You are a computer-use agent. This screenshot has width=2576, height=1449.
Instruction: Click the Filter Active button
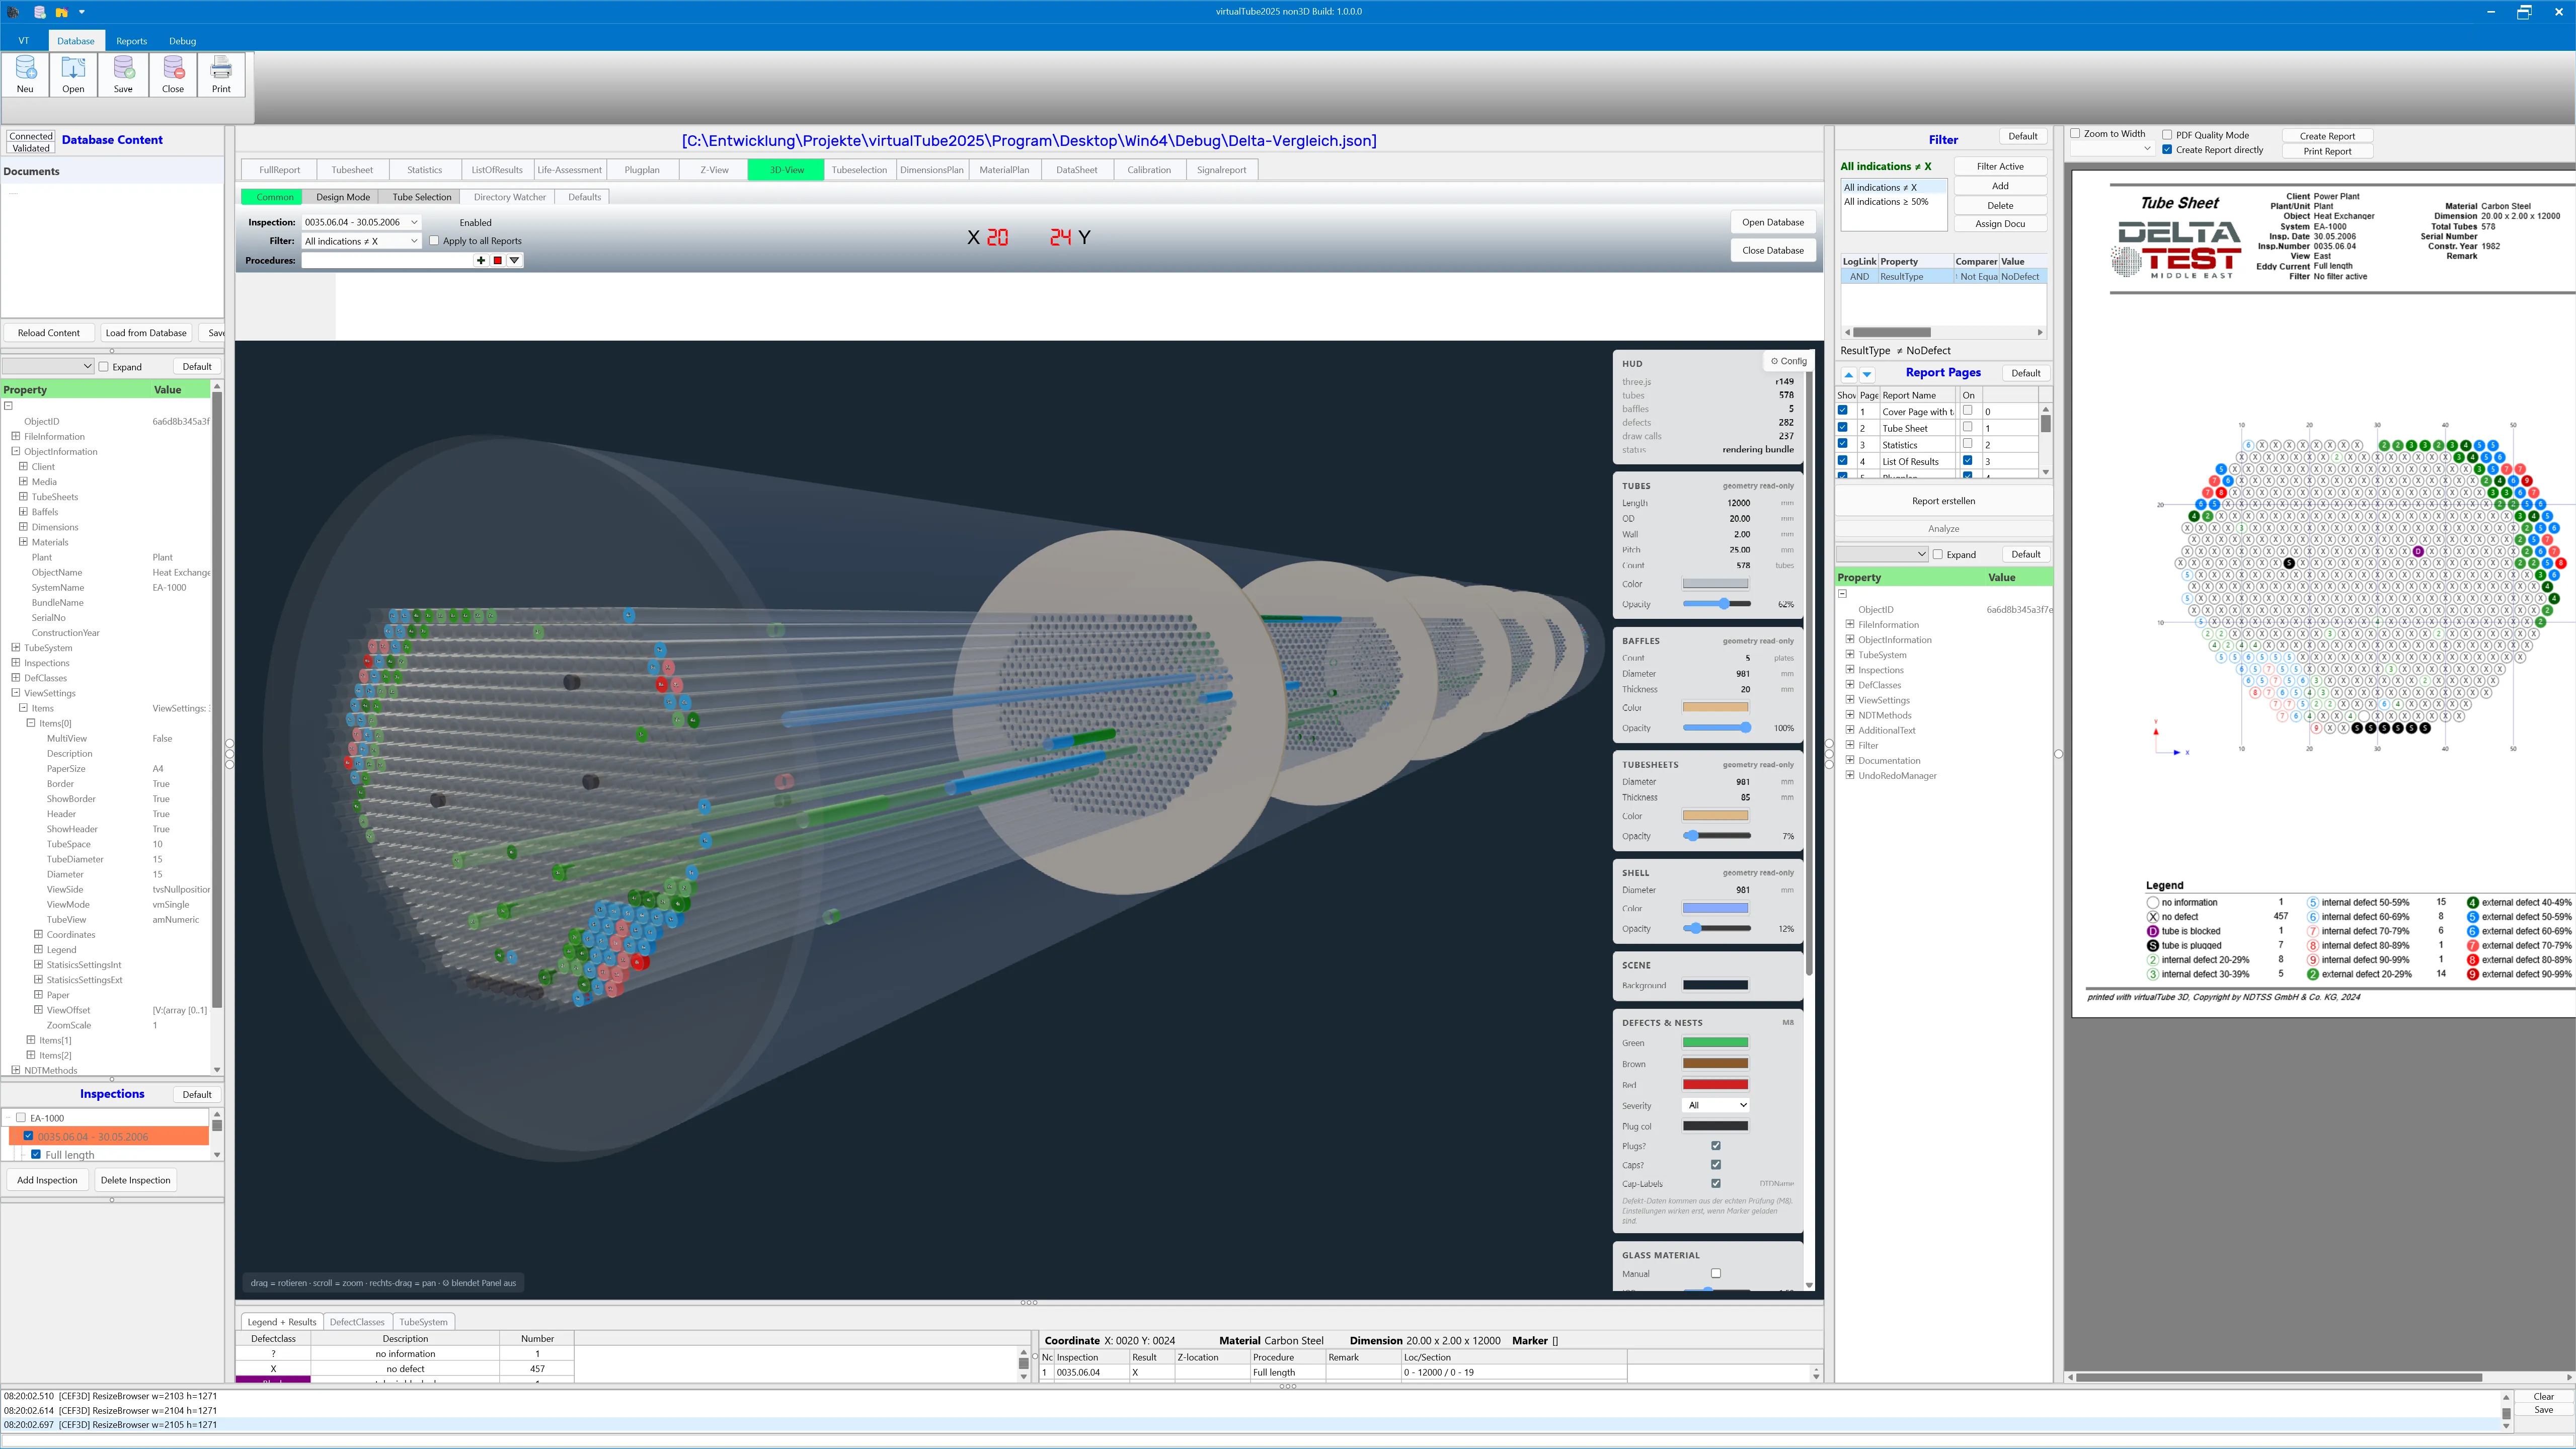tap(2000, 166)
